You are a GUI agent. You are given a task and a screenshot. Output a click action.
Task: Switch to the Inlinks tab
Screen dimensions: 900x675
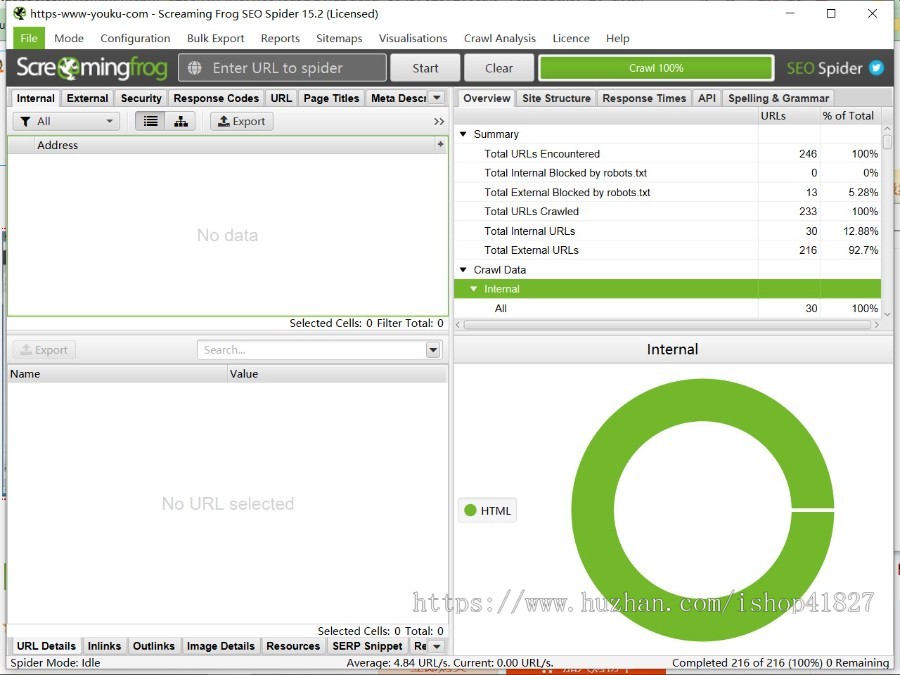pyautogui.click(x=104, y=646)
